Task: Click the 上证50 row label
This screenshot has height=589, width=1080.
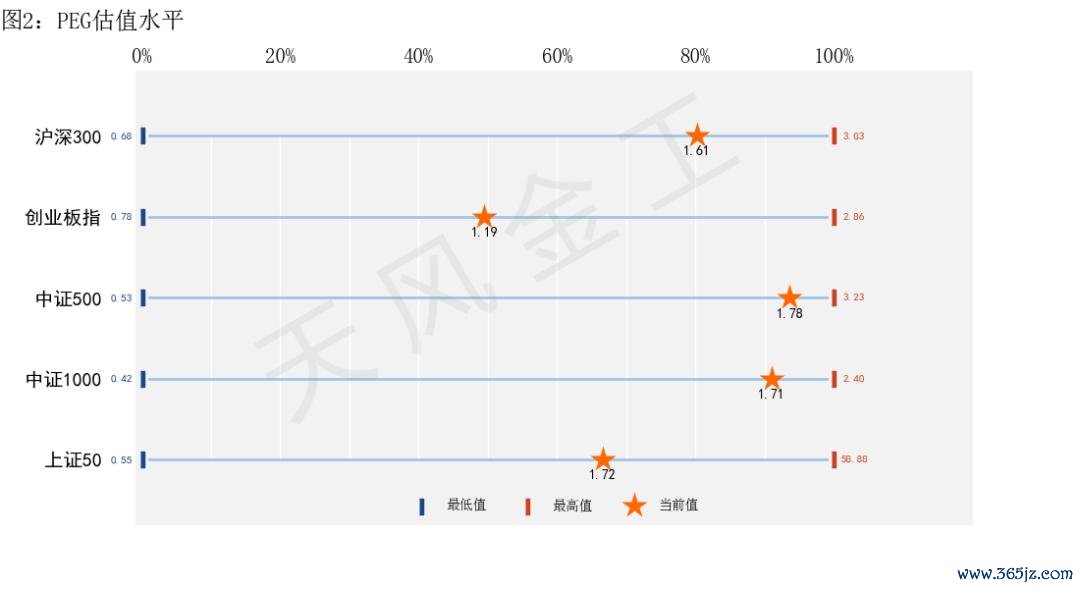Action: click(x=73, y=460)
